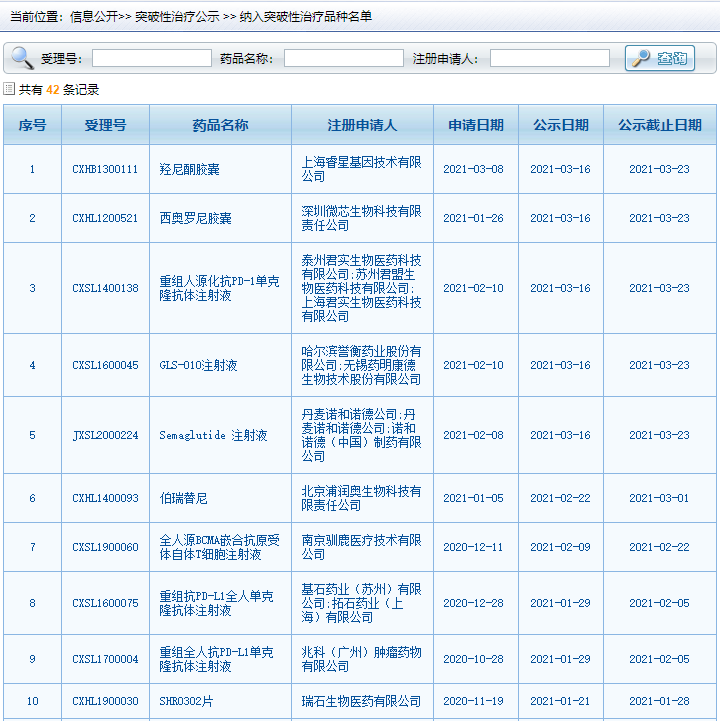
Task: Click drug name 重组全人抗PD-L1单克隆抗体注射液
Action: point(216,659)
